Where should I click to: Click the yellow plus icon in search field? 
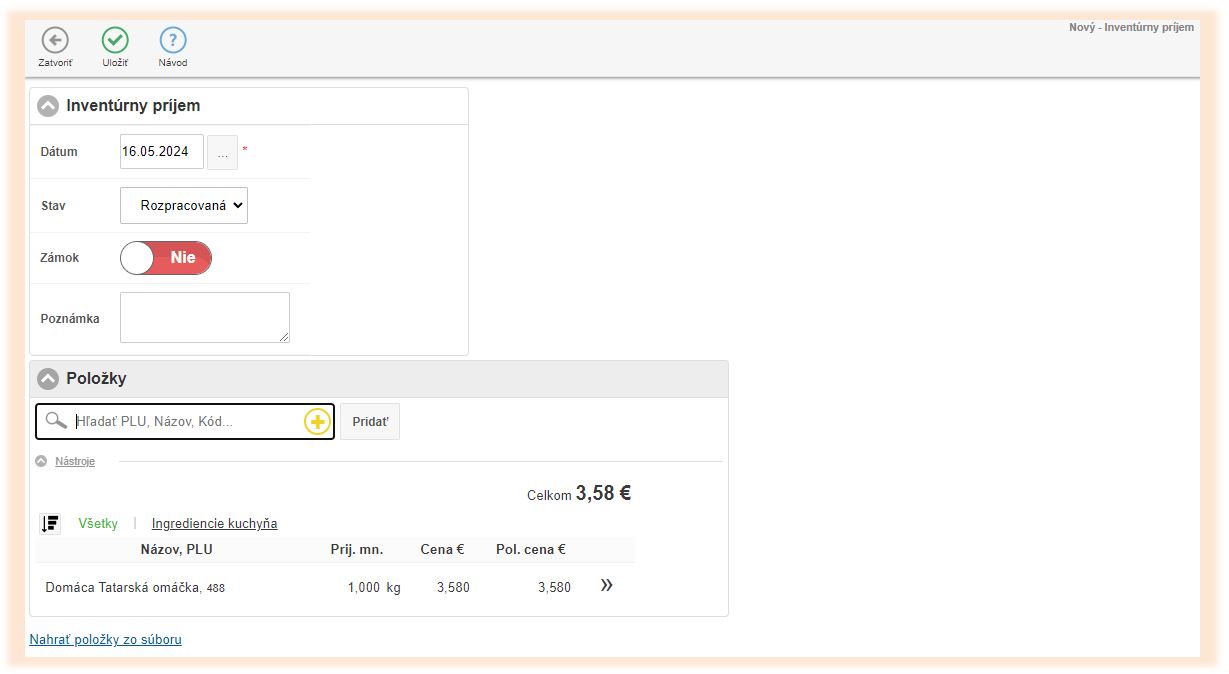coord(317,422)
